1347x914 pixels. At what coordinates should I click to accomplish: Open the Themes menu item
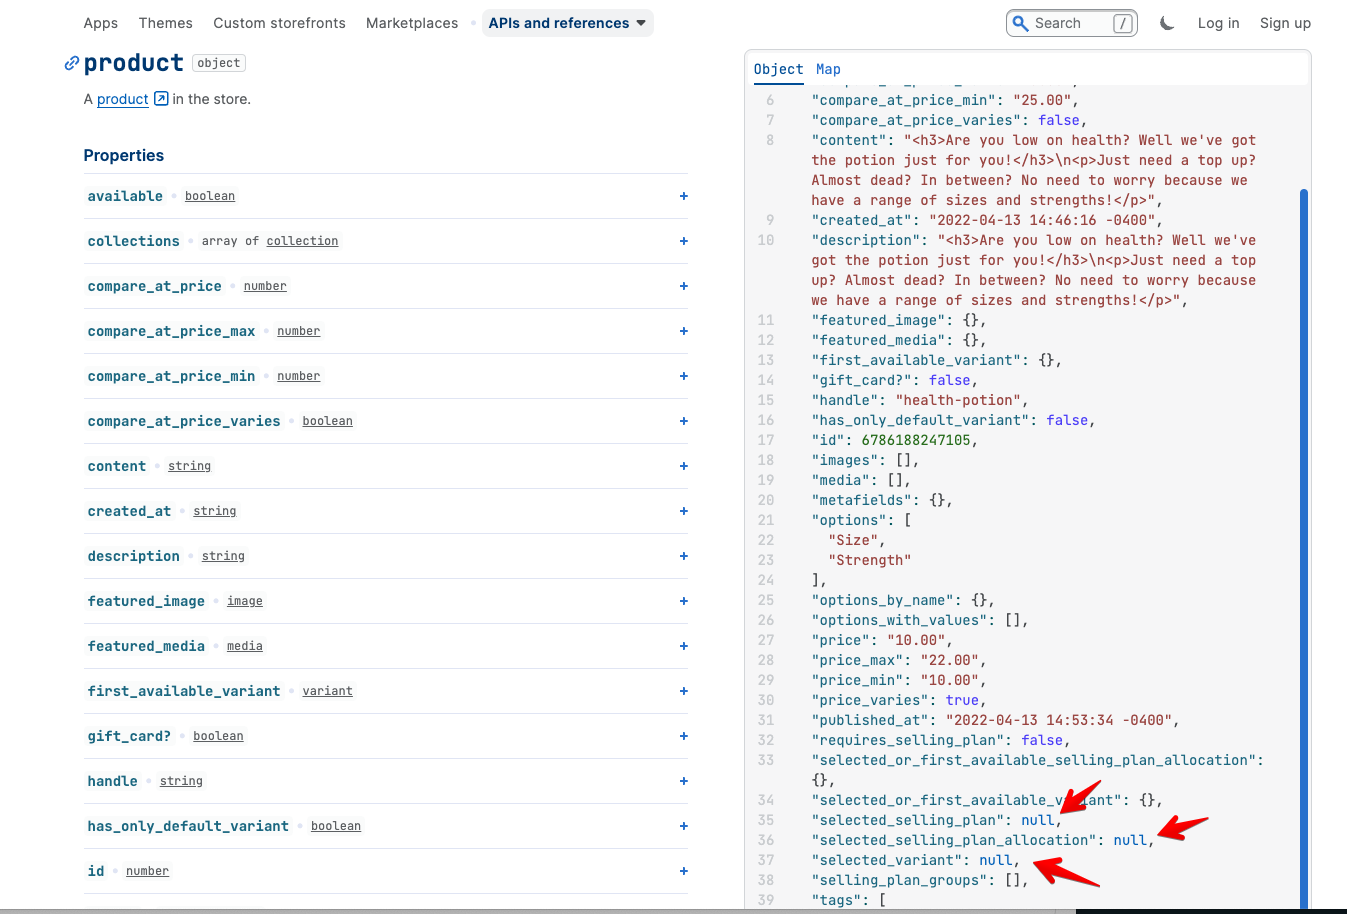click(165, 23)
